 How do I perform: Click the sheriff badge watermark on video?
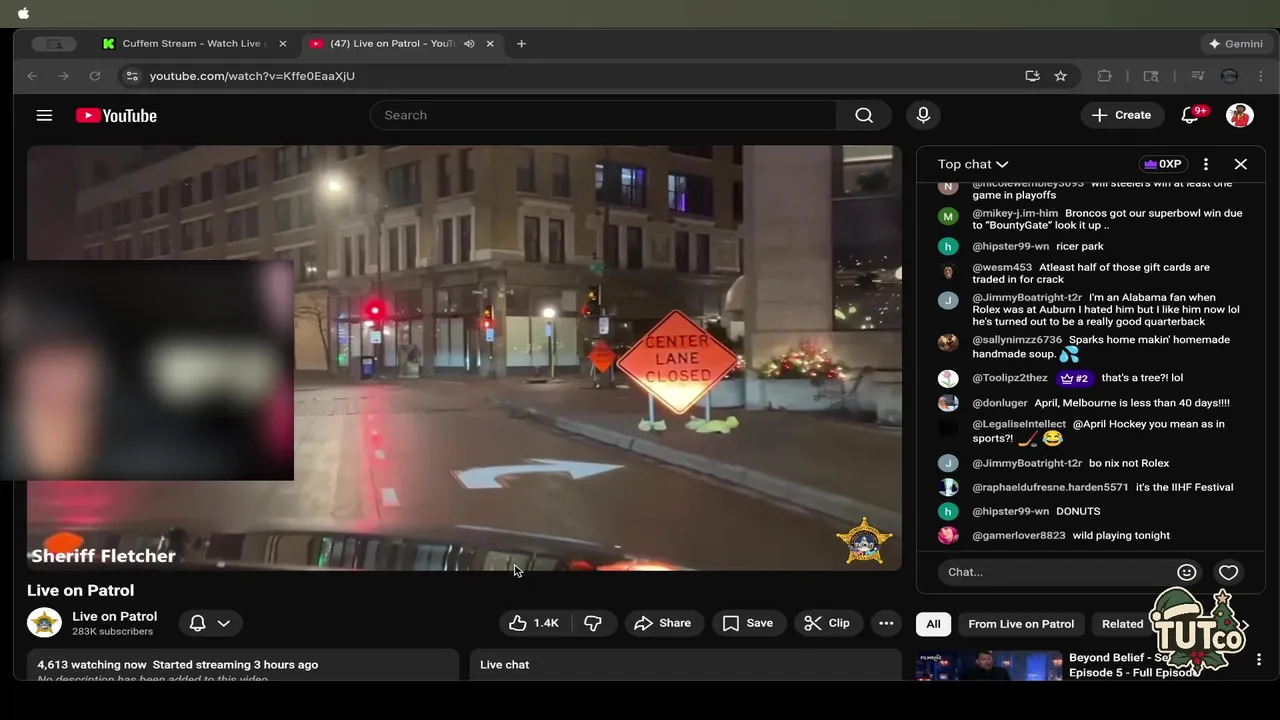pos(863,541)
